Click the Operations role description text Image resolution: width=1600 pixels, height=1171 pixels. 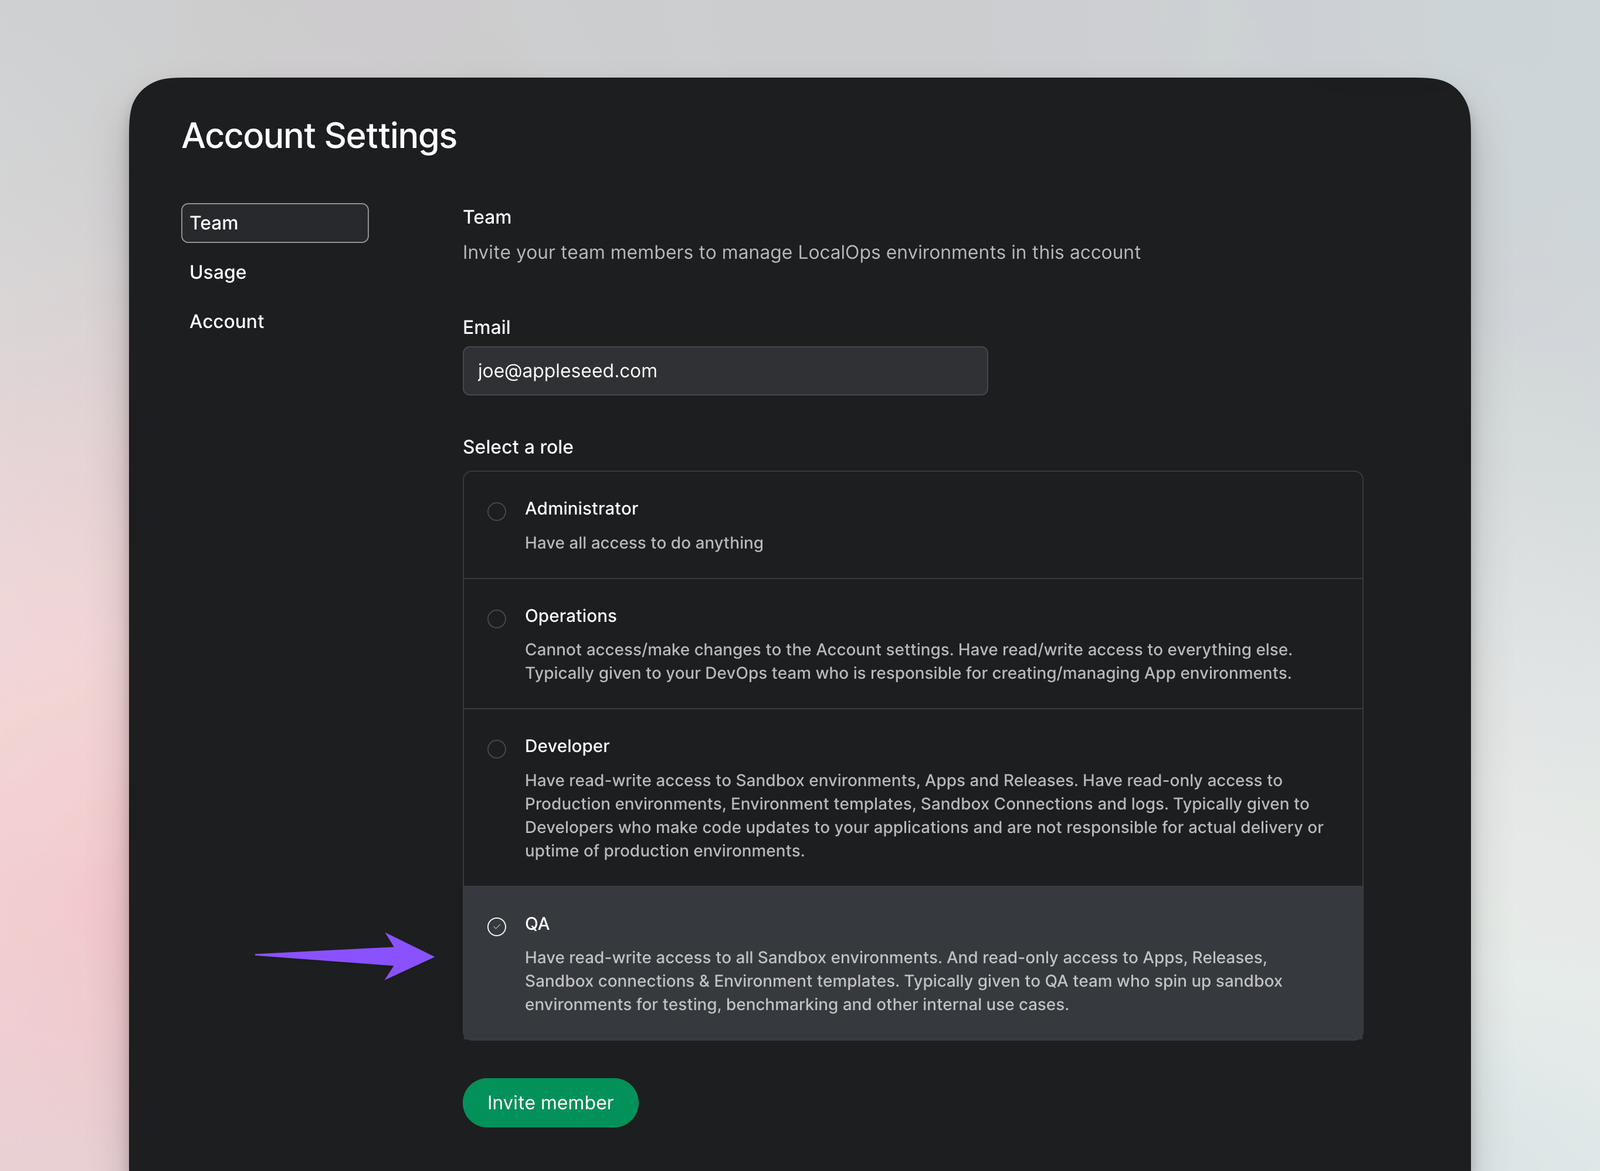[909, 661]
